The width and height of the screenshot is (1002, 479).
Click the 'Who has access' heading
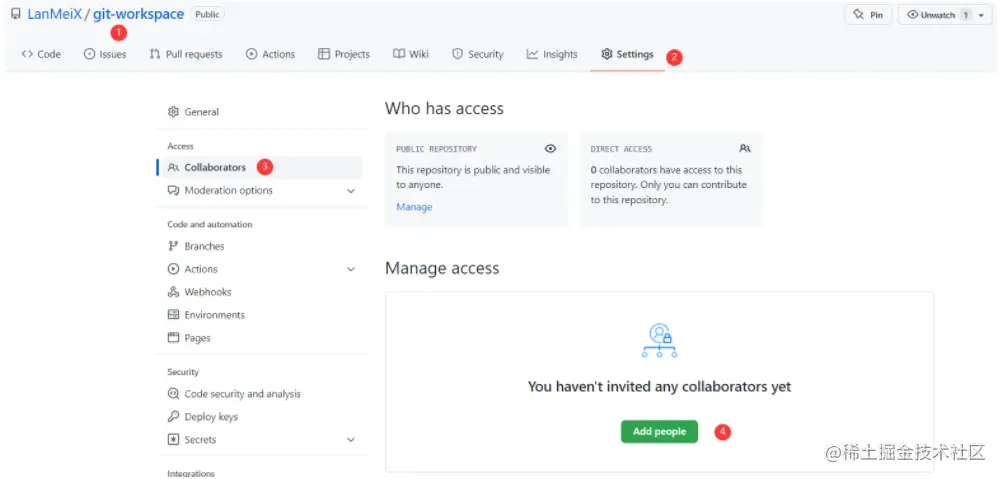point(444,109)
